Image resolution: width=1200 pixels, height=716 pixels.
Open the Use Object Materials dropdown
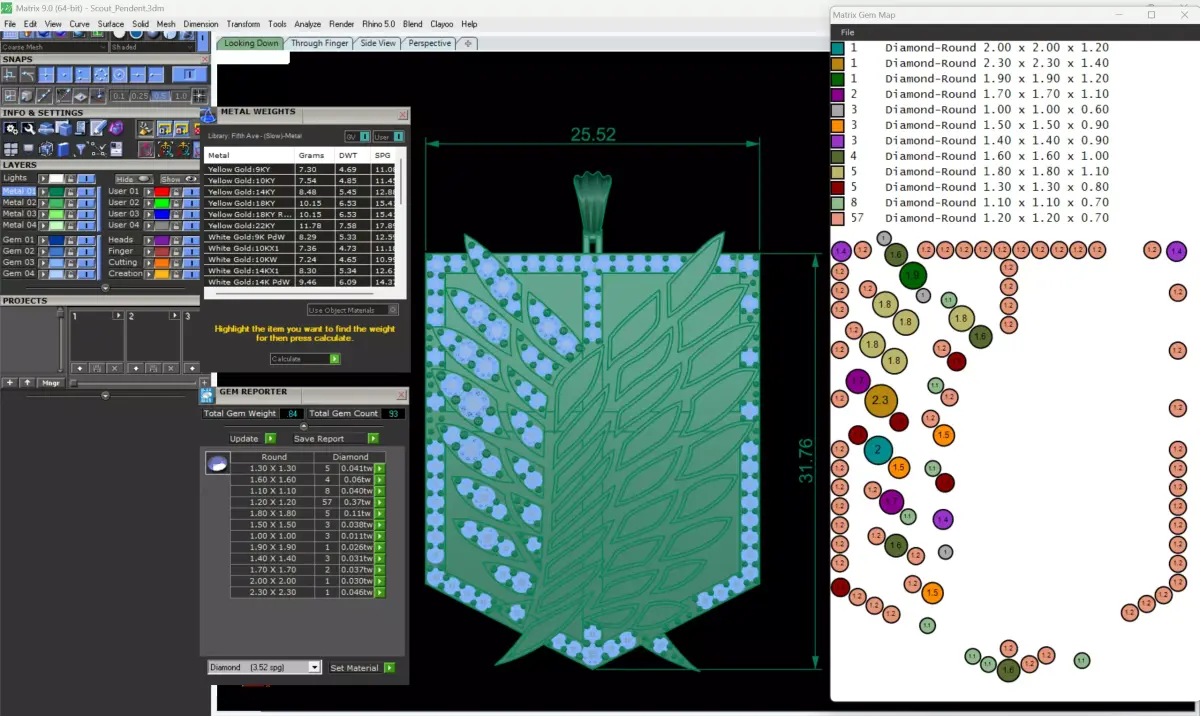(353, 310)
